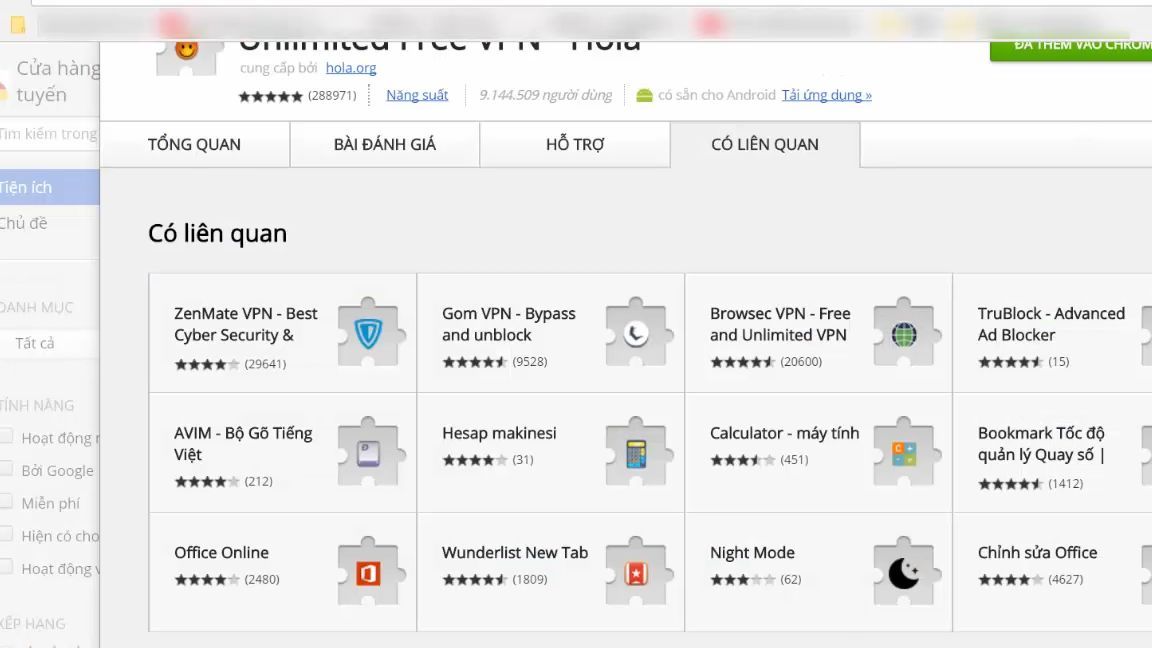
Task: Tick the Hiện có cho checkbox
Action: [x=6, y=534]
